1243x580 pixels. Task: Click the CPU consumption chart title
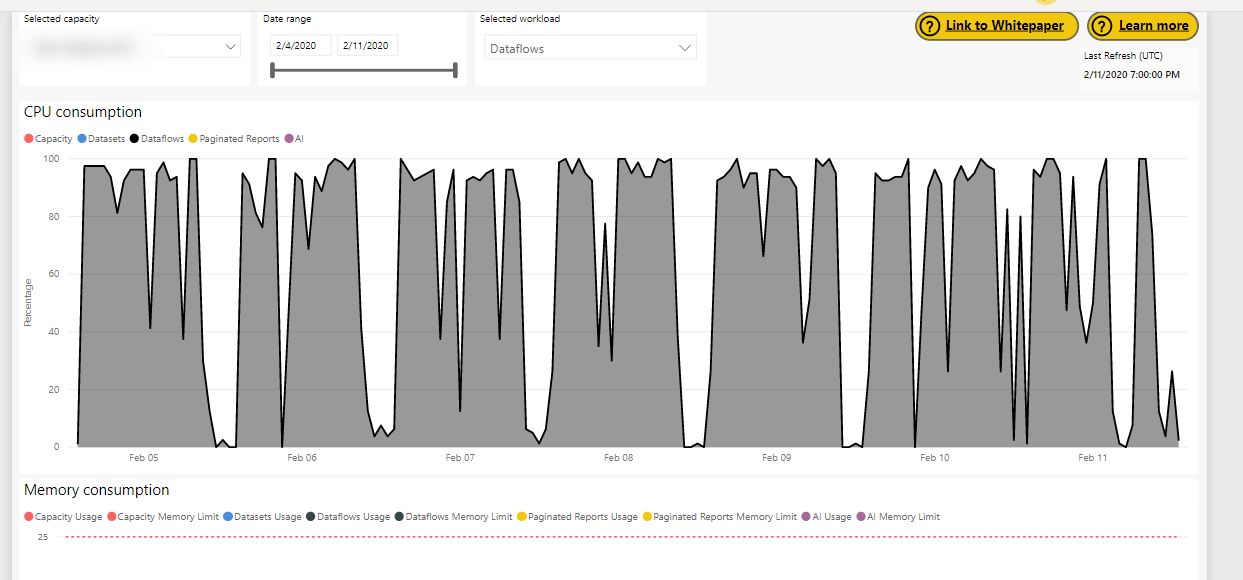83,112
